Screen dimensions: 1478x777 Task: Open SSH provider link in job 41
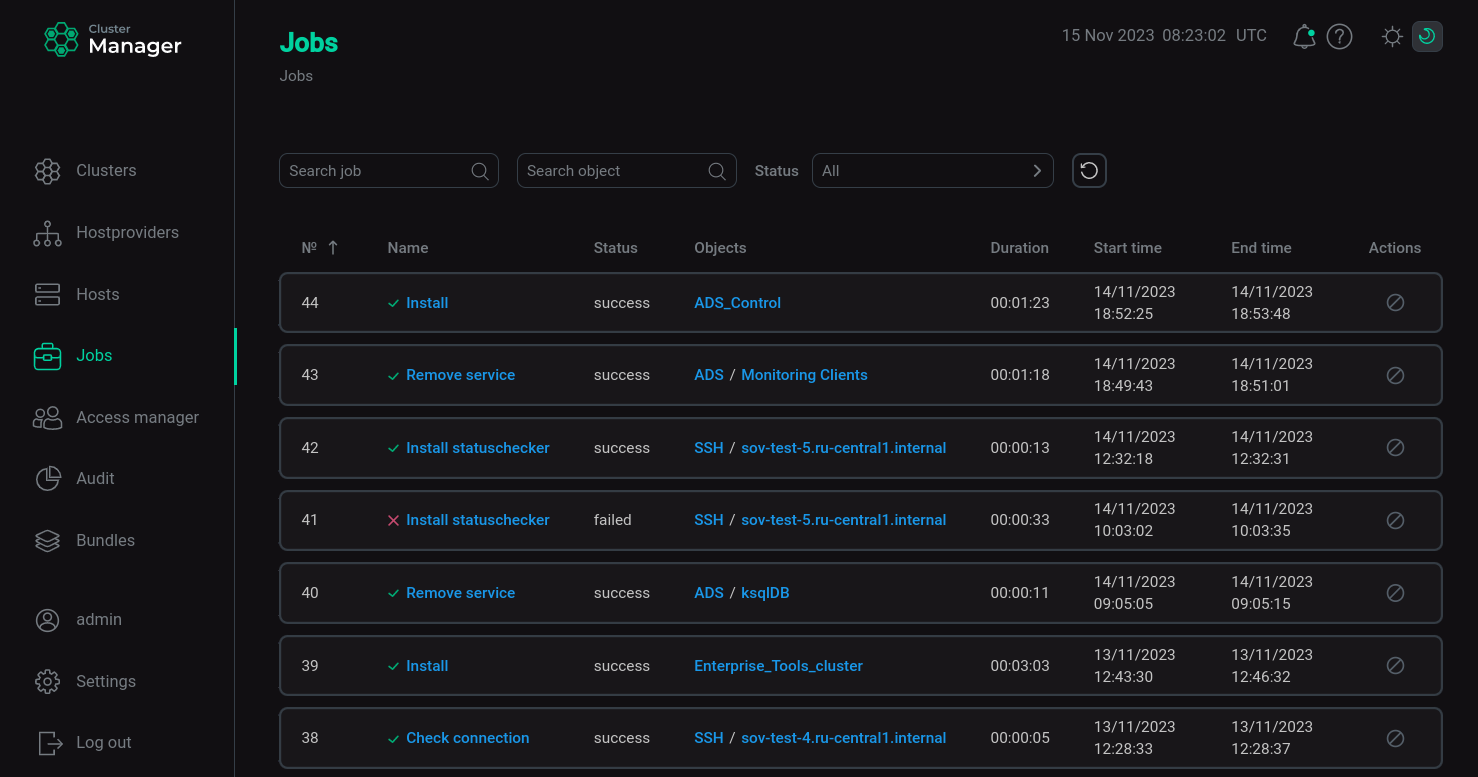[x=708, y=520]
